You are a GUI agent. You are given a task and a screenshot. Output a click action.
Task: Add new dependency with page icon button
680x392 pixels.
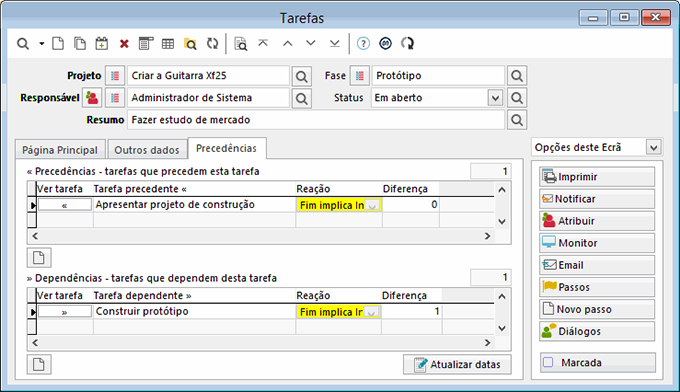pyautogui.click(x=39, y=364)
